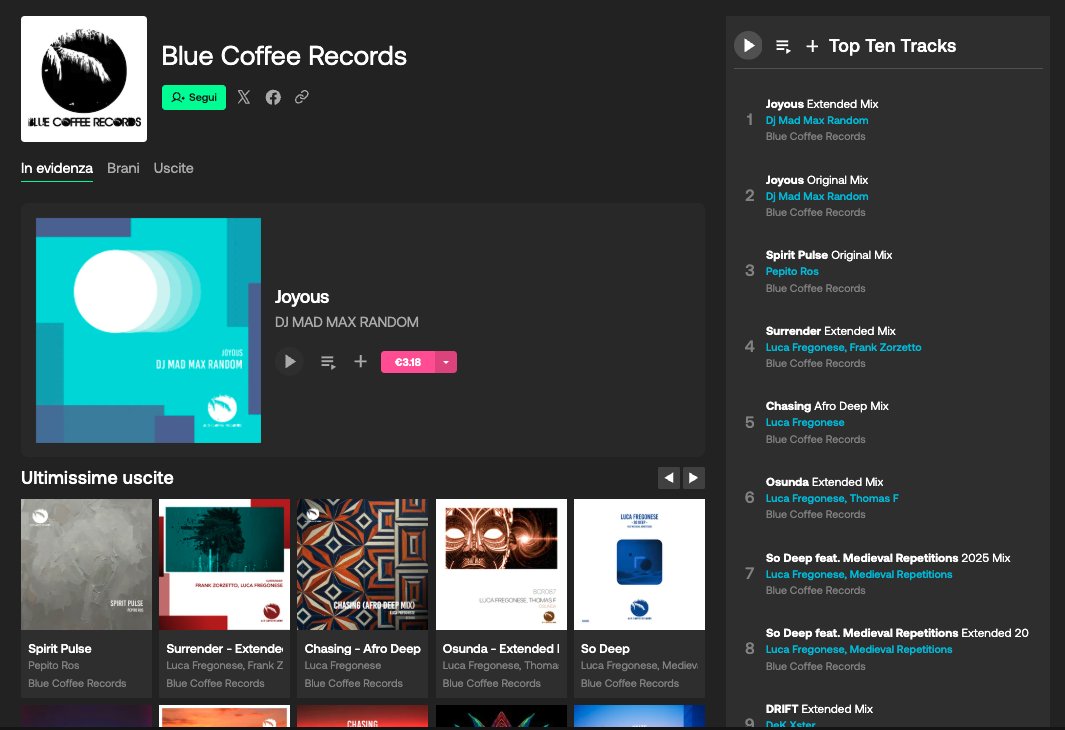This screenshot has width=1065, height=730.
Task: Add Joyous release to a playlist
Action: [x=360, y=361]
